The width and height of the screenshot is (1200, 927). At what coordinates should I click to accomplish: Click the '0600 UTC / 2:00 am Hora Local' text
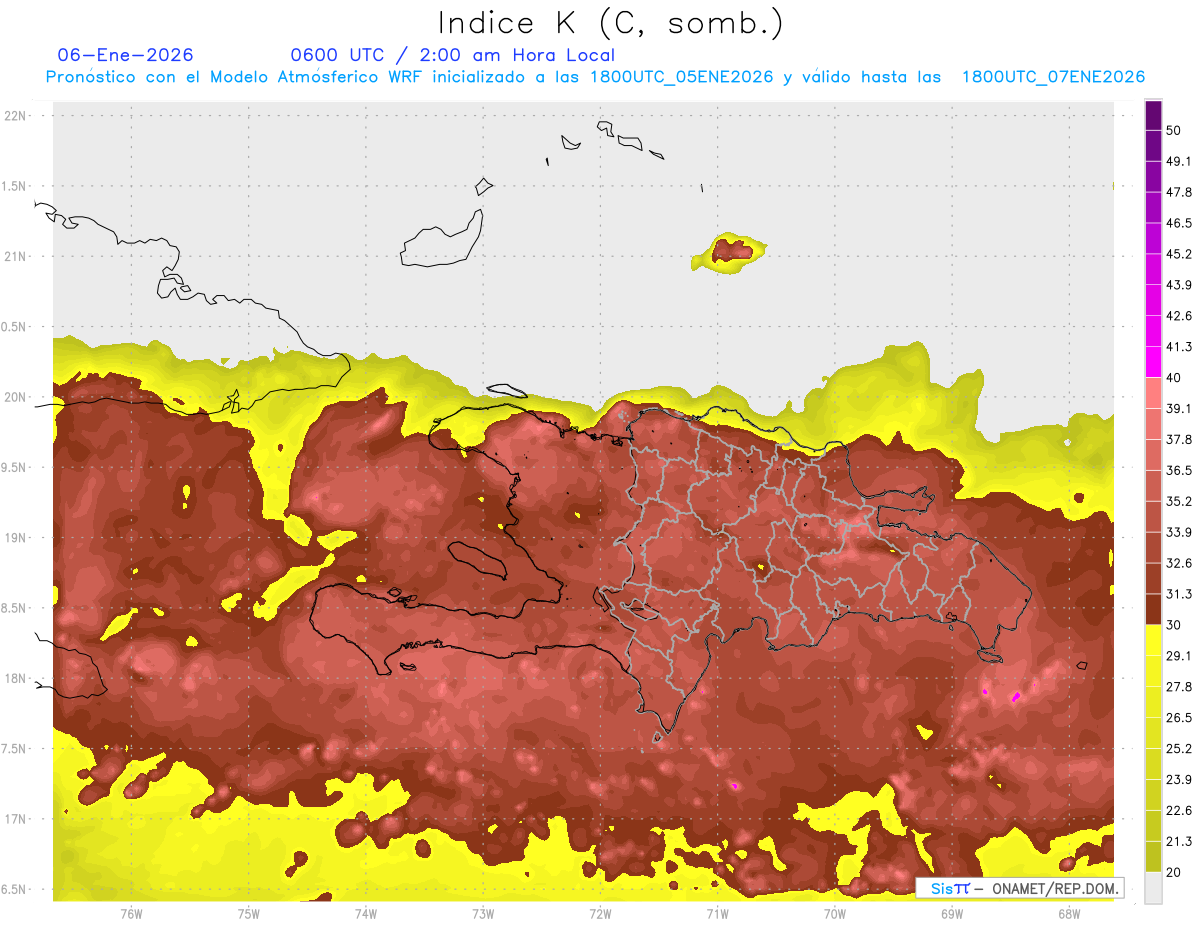pos(452,55)
